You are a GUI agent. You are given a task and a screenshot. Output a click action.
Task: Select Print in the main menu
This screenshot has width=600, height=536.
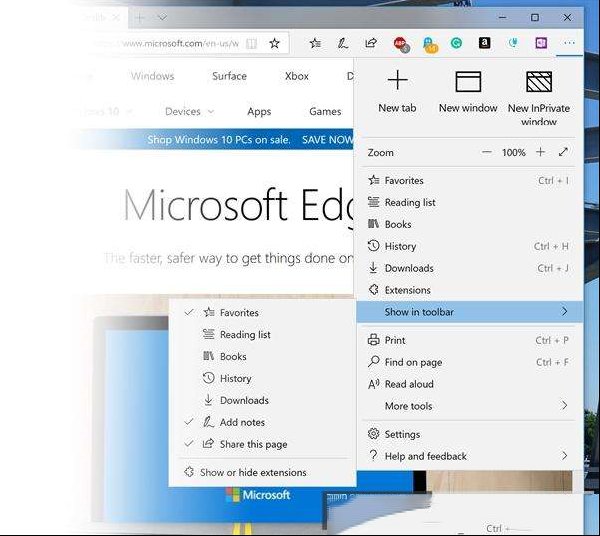[469, 340]
